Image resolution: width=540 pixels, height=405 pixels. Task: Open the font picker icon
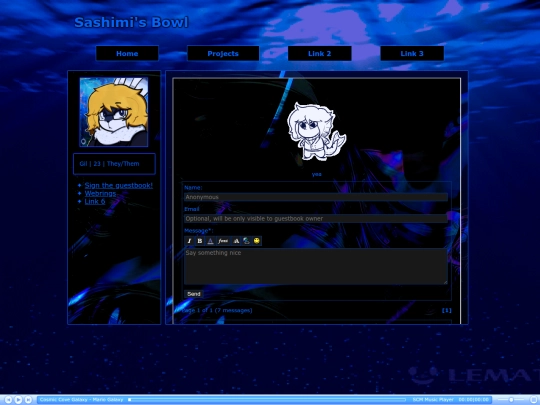click(x=223, y=241)
